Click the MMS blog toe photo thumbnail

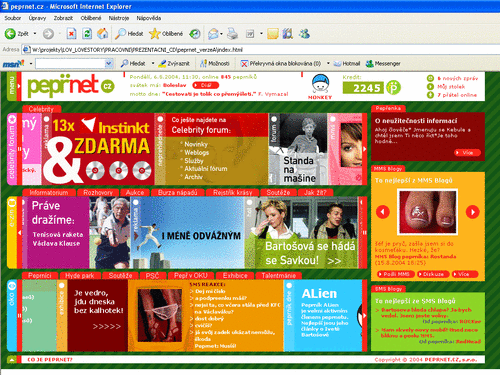click(428, 212)
